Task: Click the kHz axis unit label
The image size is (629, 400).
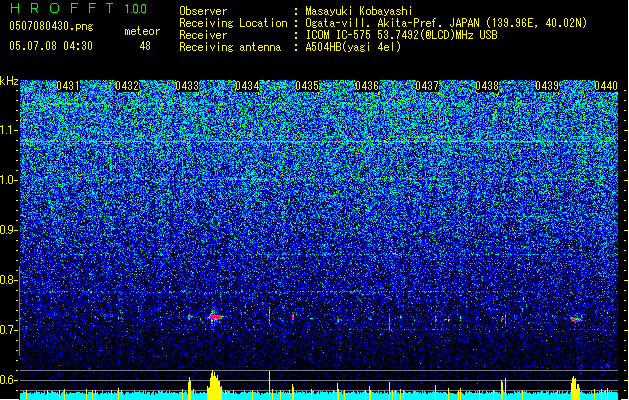Action: (x=9, y=81)
